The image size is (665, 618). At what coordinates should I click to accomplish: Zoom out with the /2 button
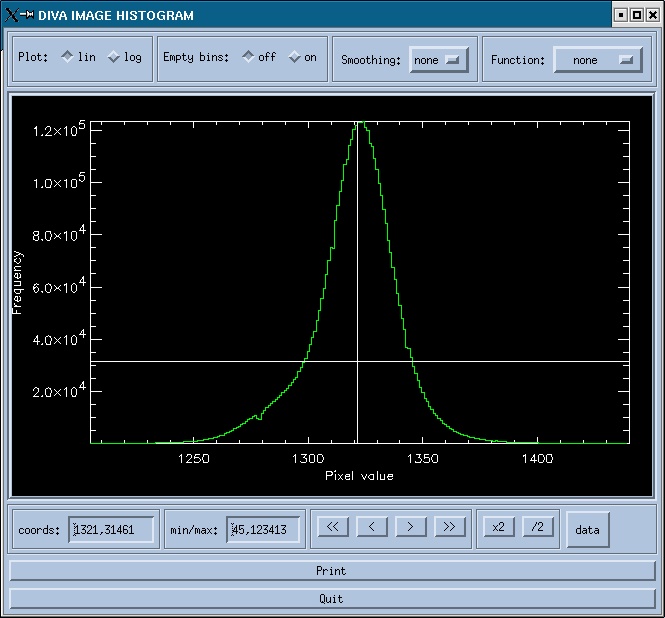(537, 526)
